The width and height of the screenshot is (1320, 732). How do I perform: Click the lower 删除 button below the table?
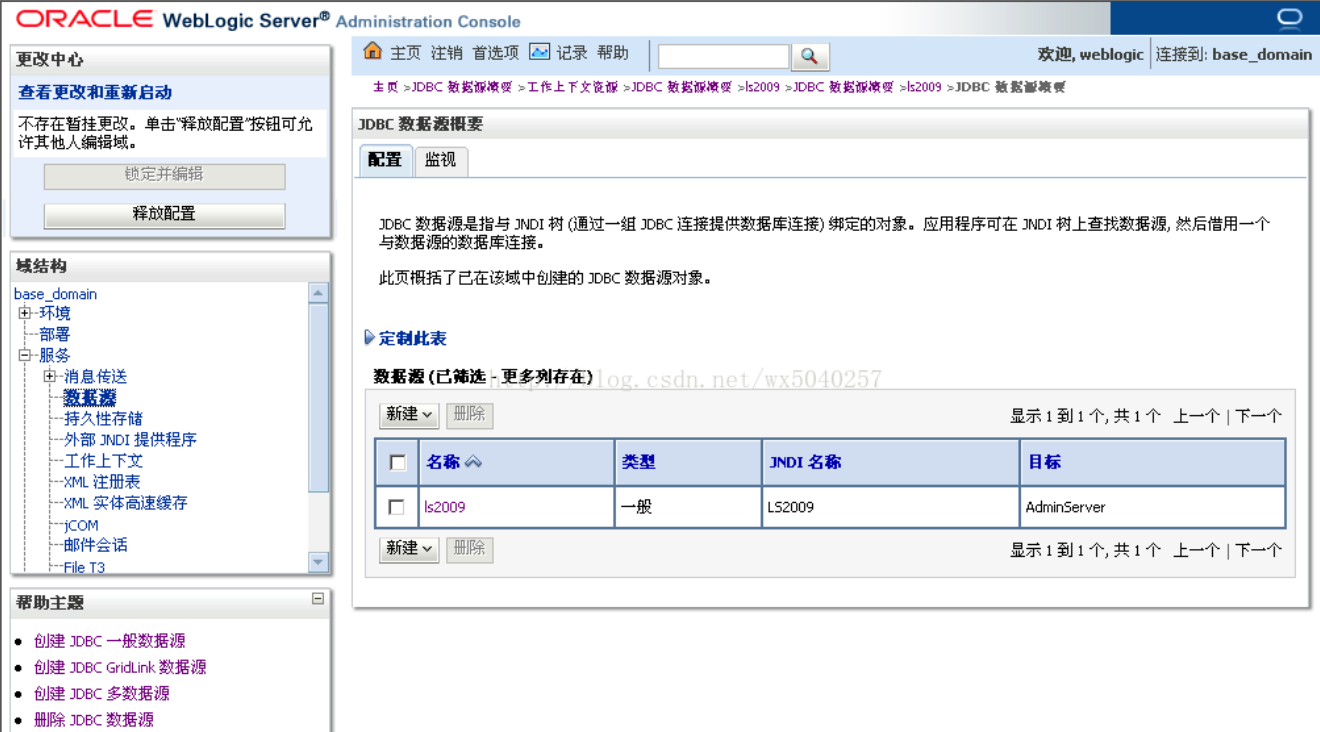point(469,548)
